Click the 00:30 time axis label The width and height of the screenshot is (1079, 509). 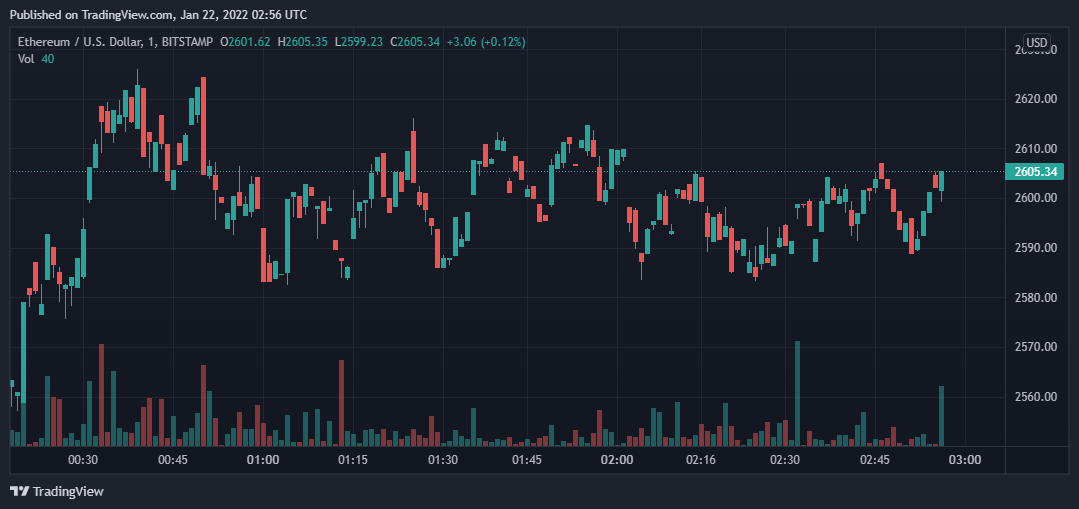click(x=82, y=460)
